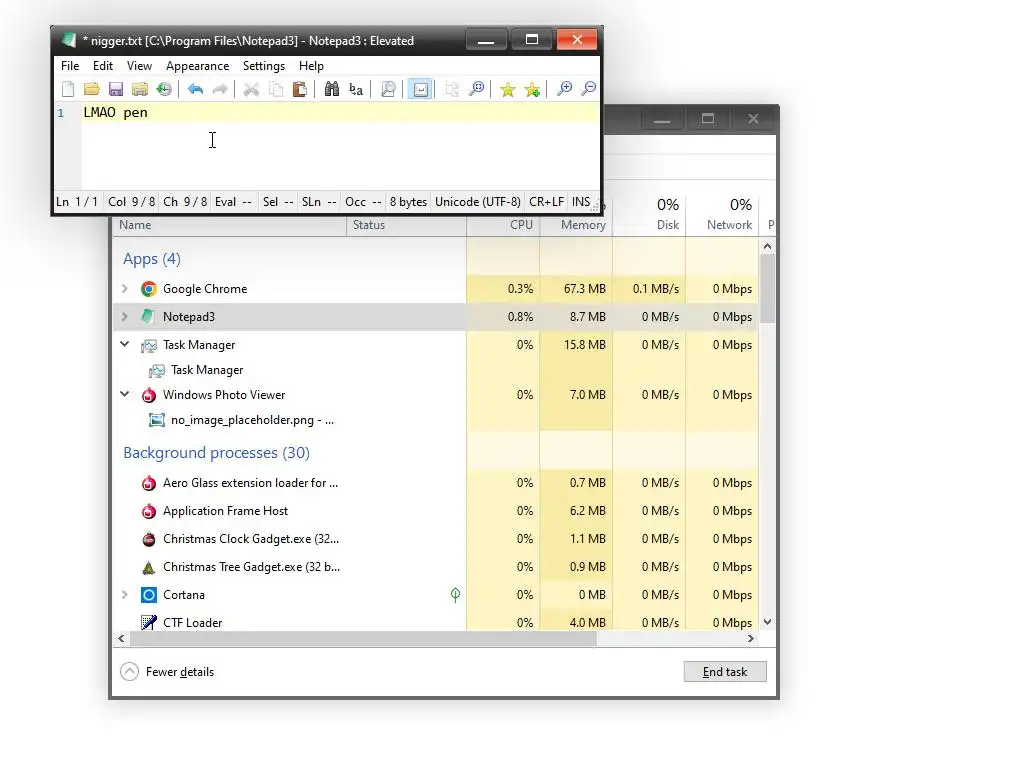Open the Settings menu in Notepad3
This screenshot has width=1024, height=768.
264,66
